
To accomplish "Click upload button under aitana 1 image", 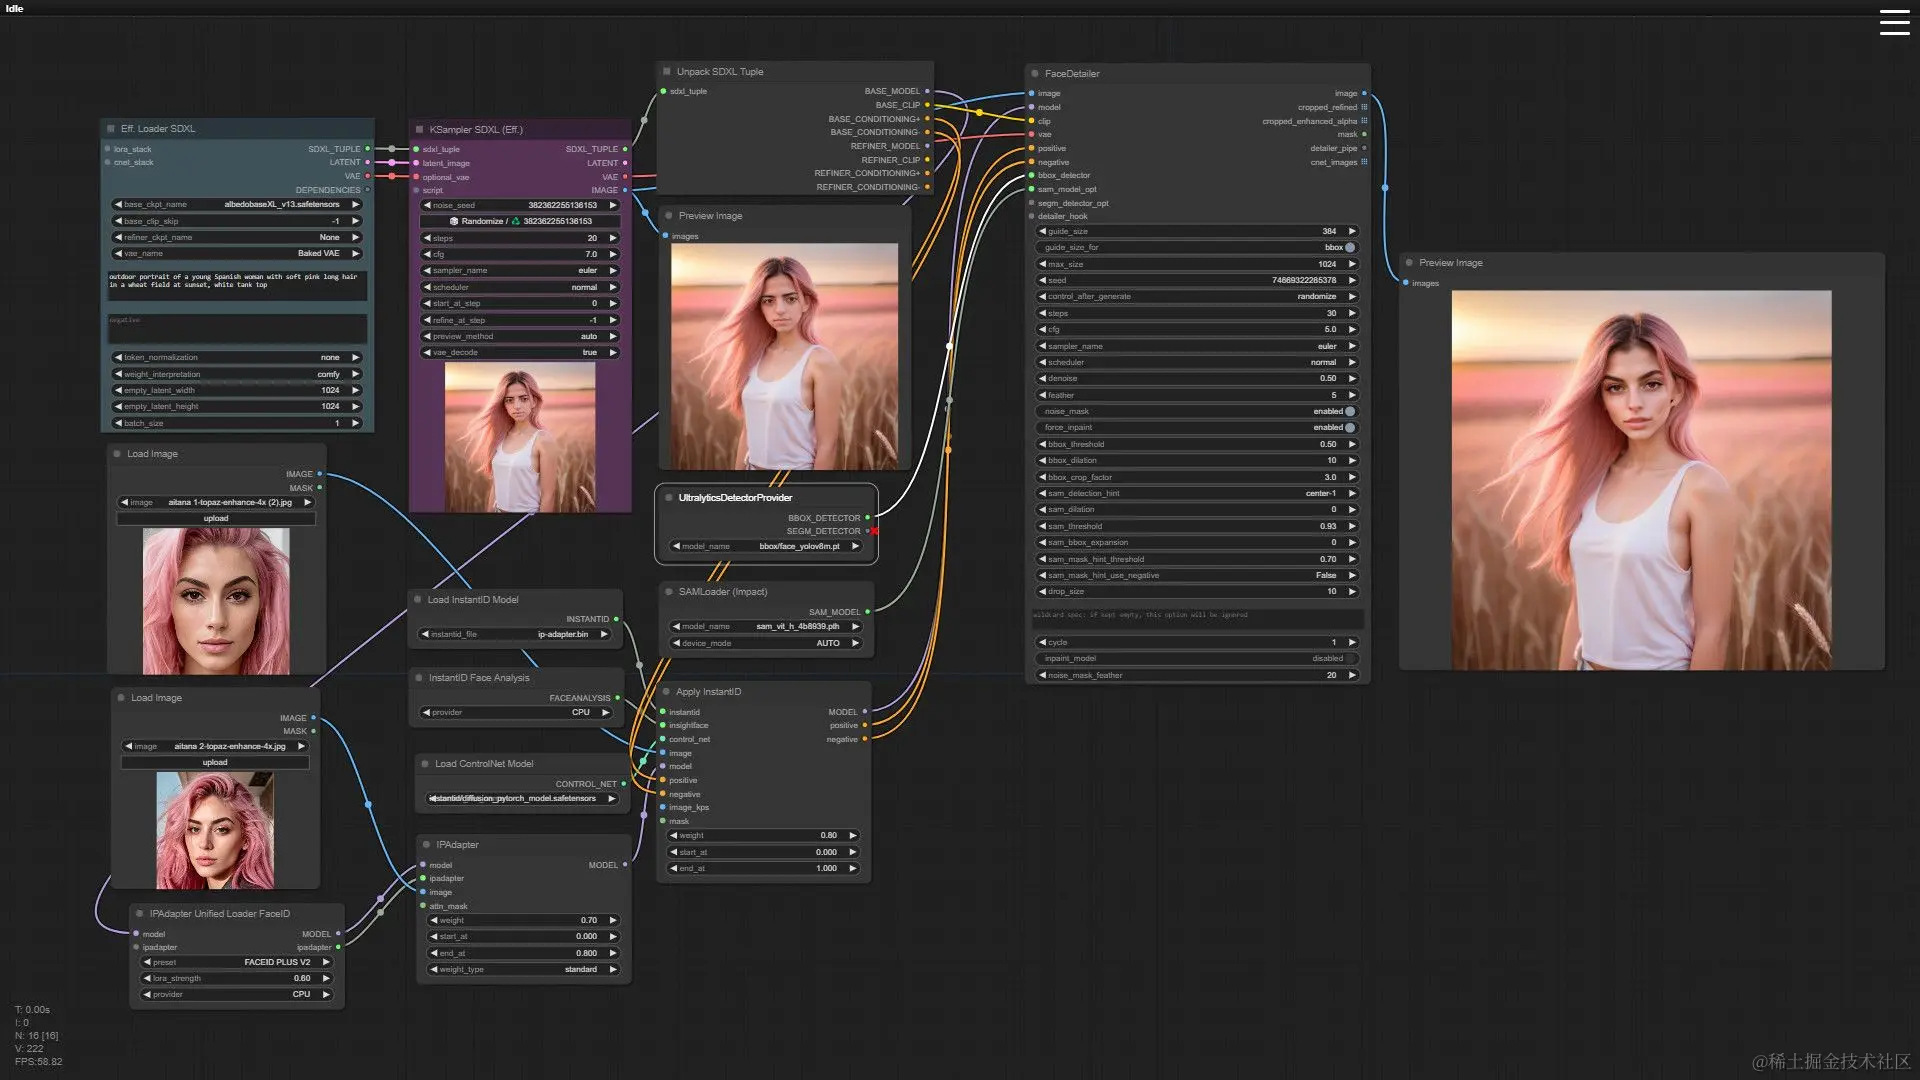I will coord(216,518).
